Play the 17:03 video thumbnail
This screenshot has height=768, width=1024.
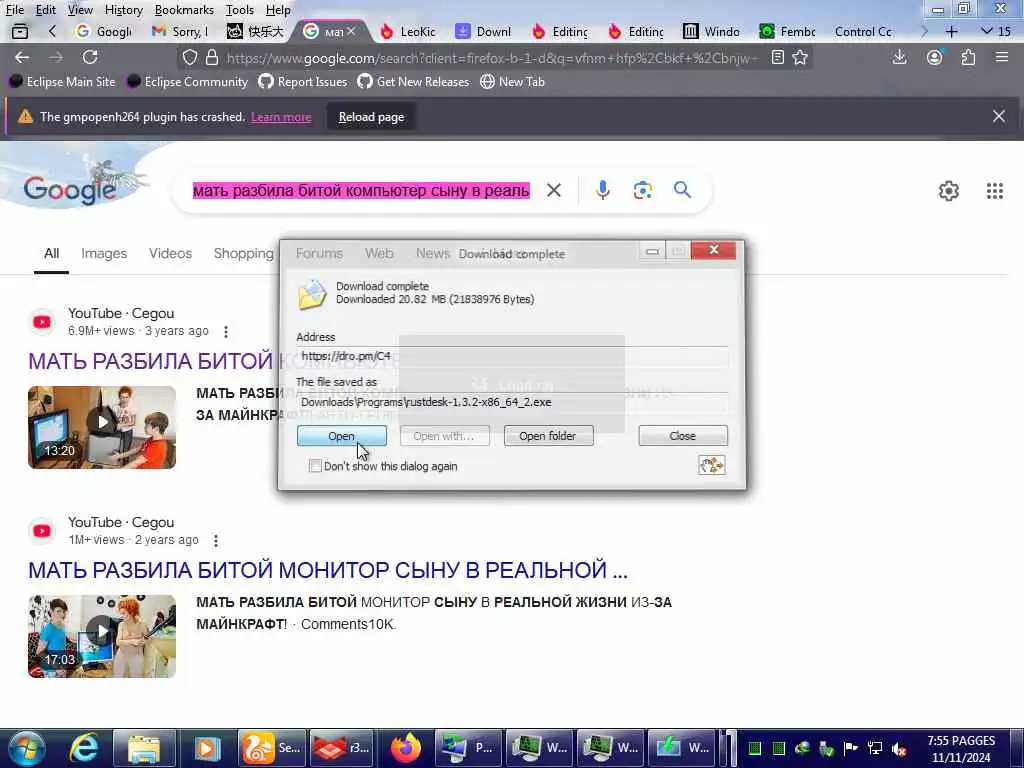coord(102,636)
